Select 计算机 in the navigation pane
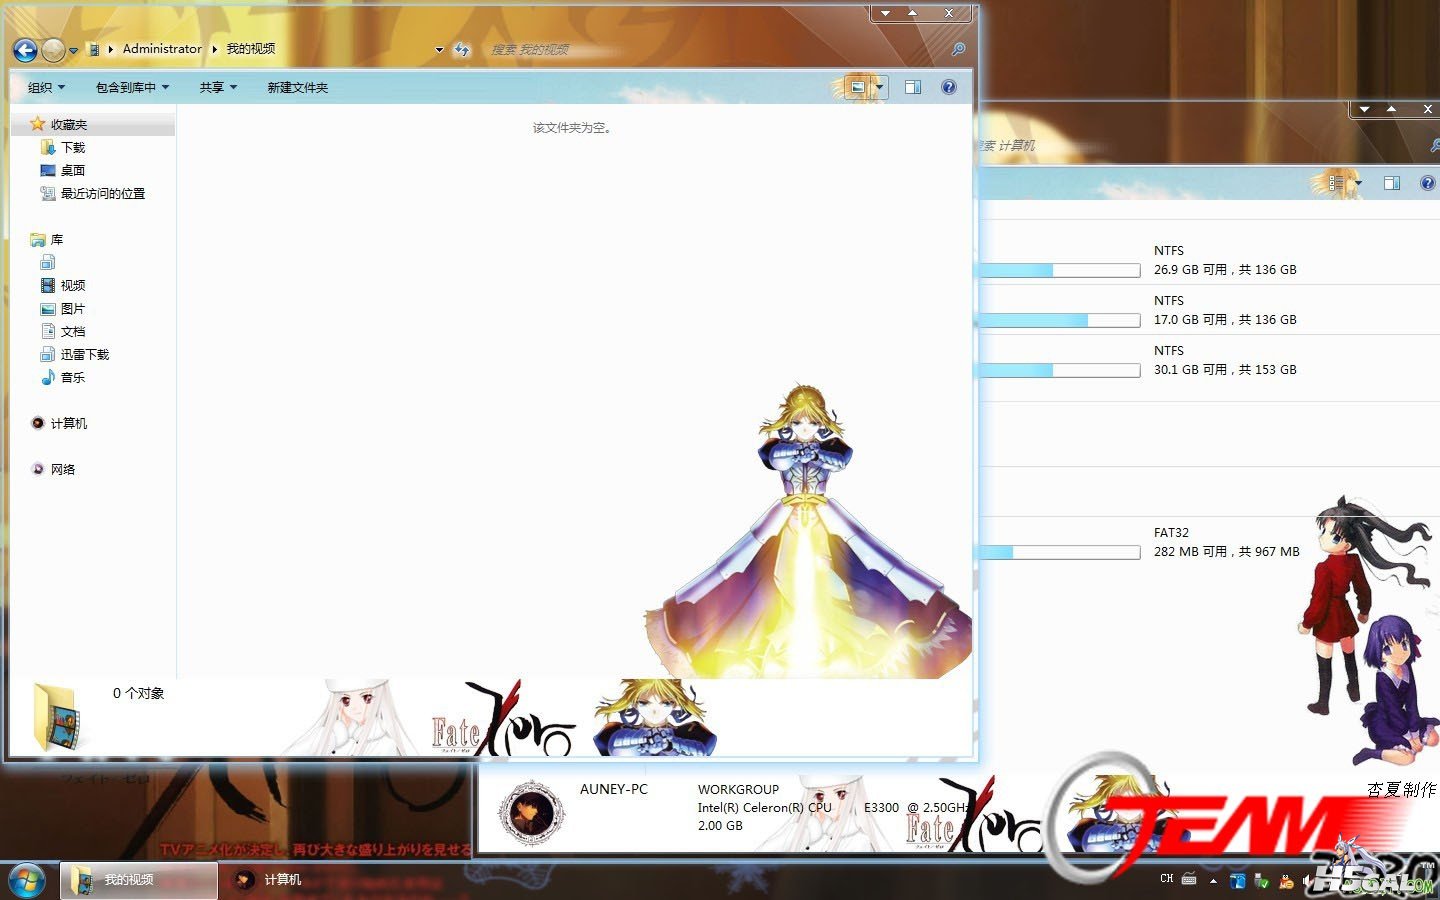 click(x=68, y=424)
